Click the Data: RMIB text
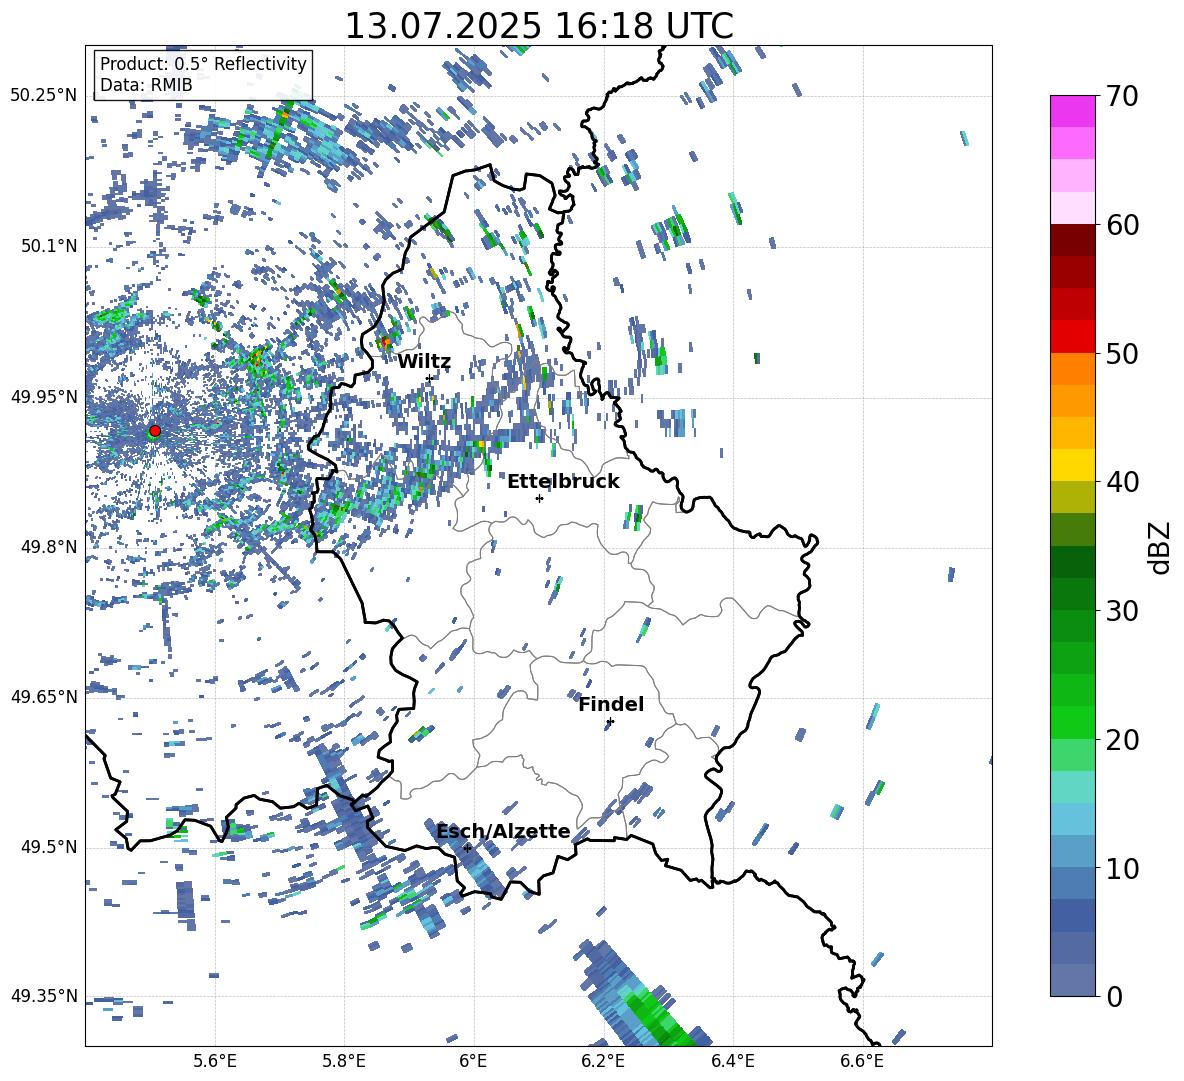The height and width of the screenshot is (1081, 1184). pos(146,85)
